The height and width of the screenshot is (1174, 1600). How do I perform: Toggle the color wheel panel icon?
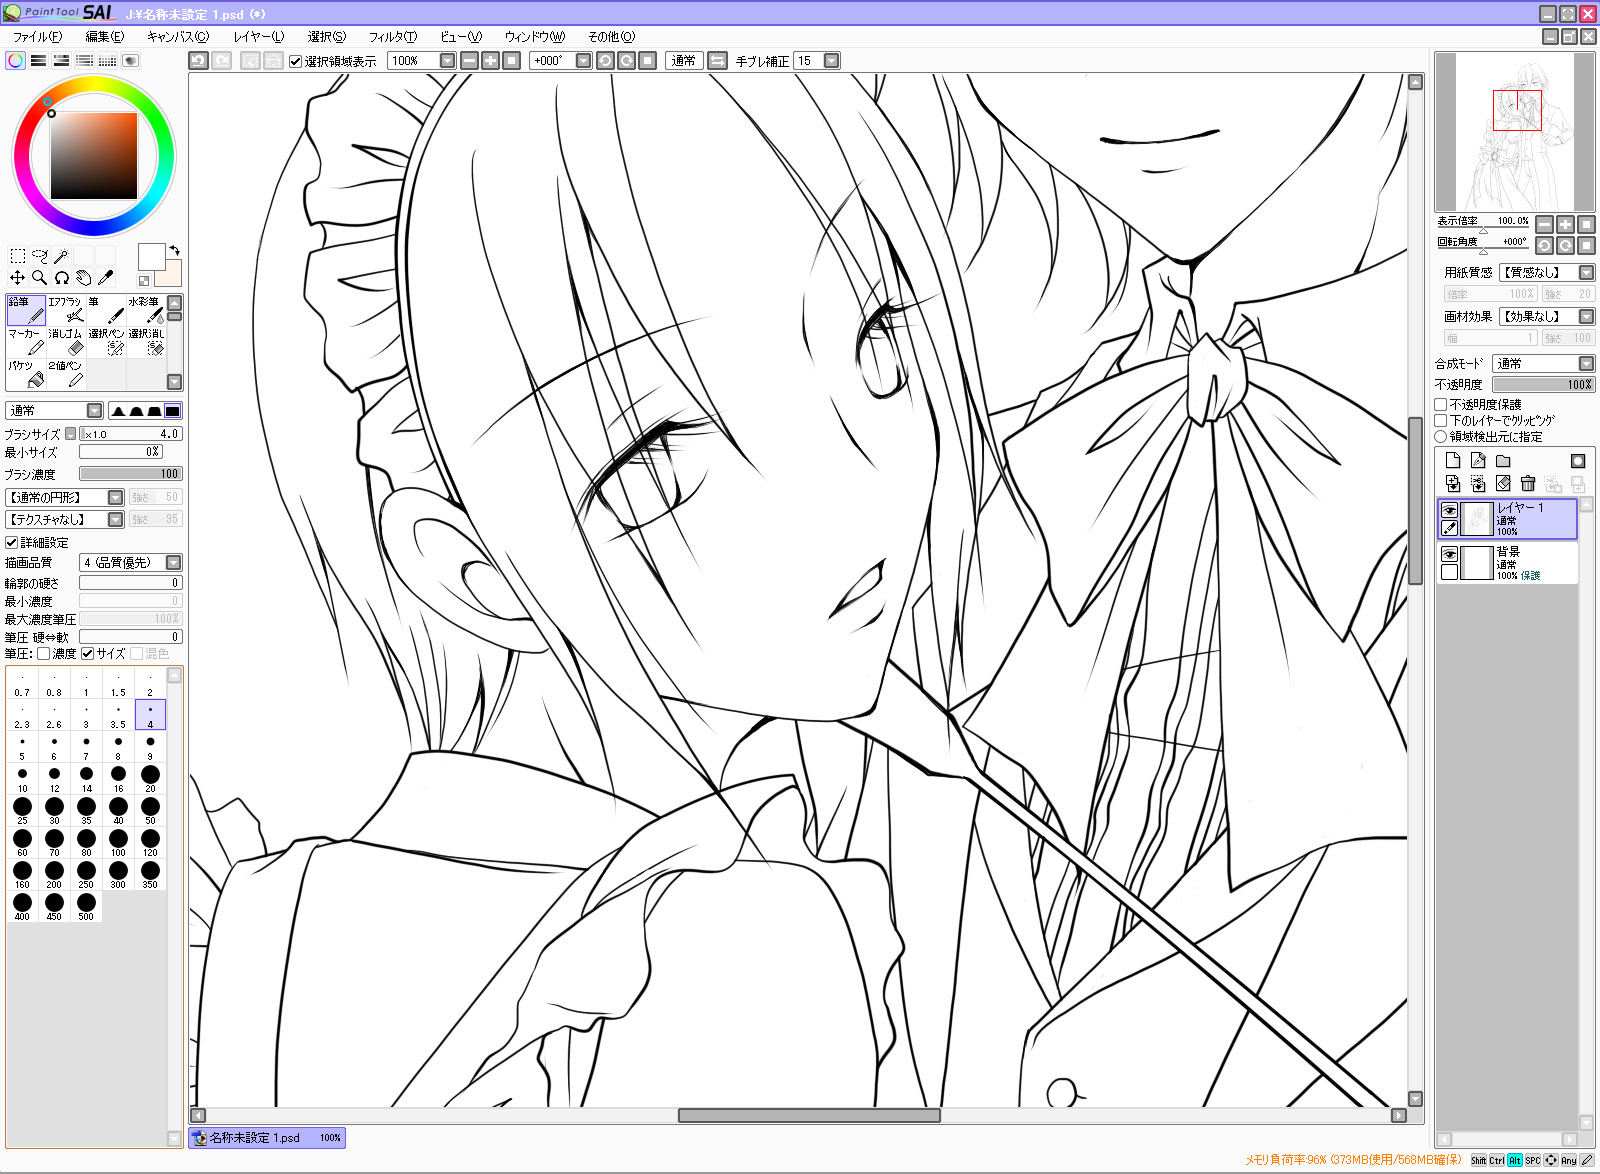click(x=15, y=61)
